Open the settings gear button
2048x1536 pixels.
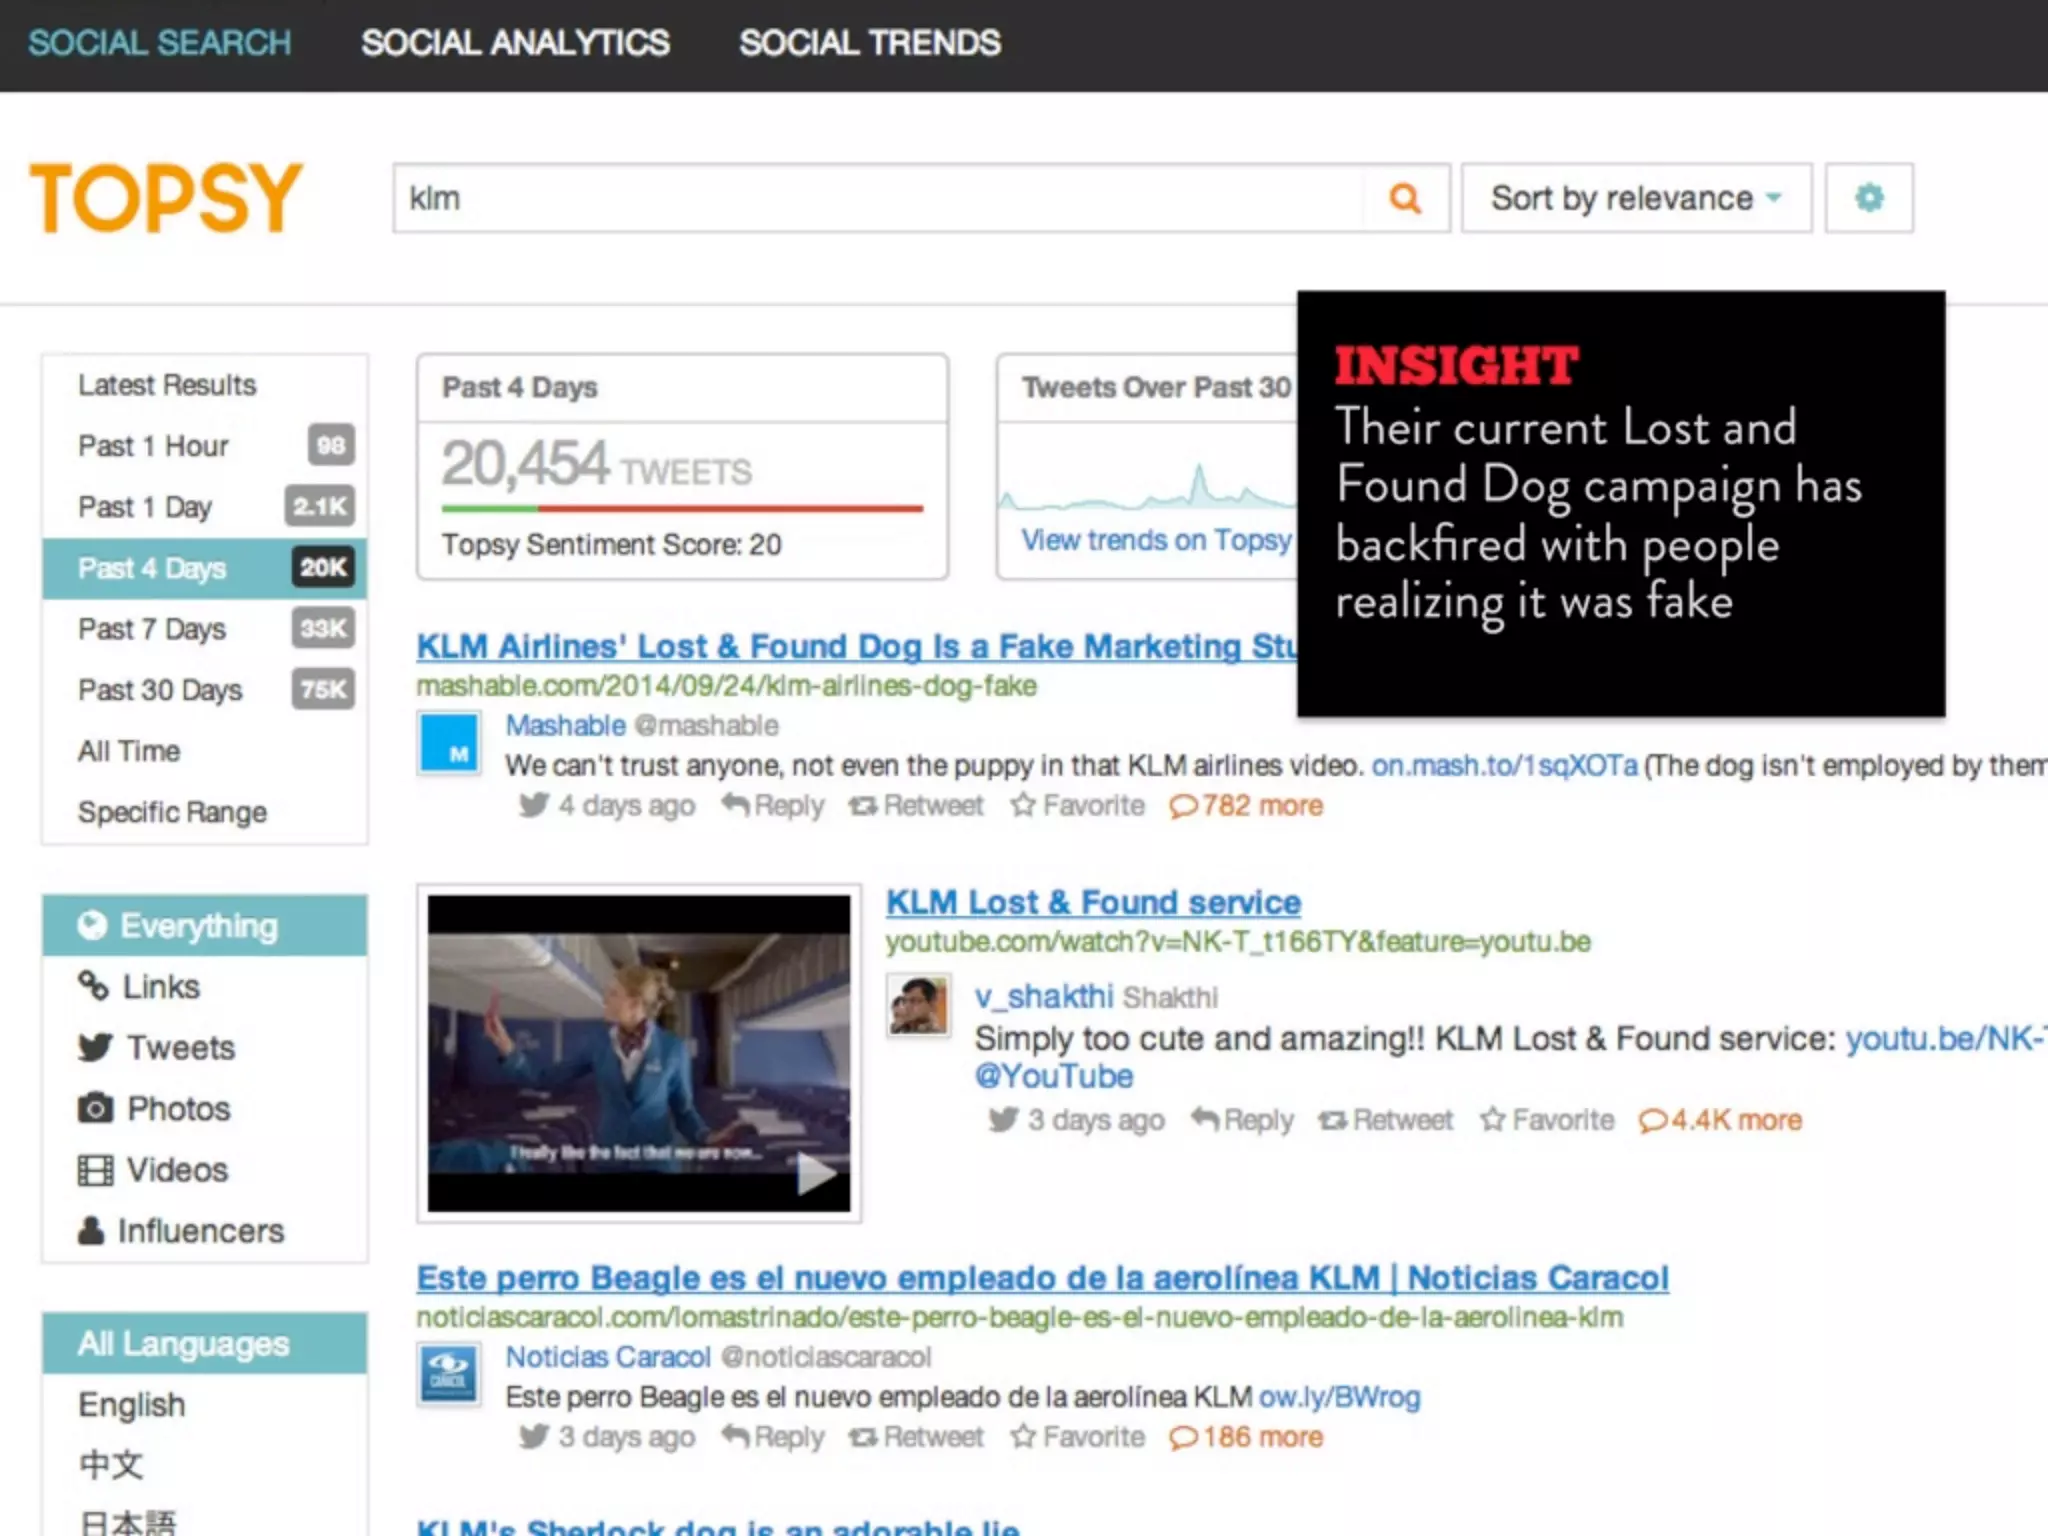(1869, 198)
